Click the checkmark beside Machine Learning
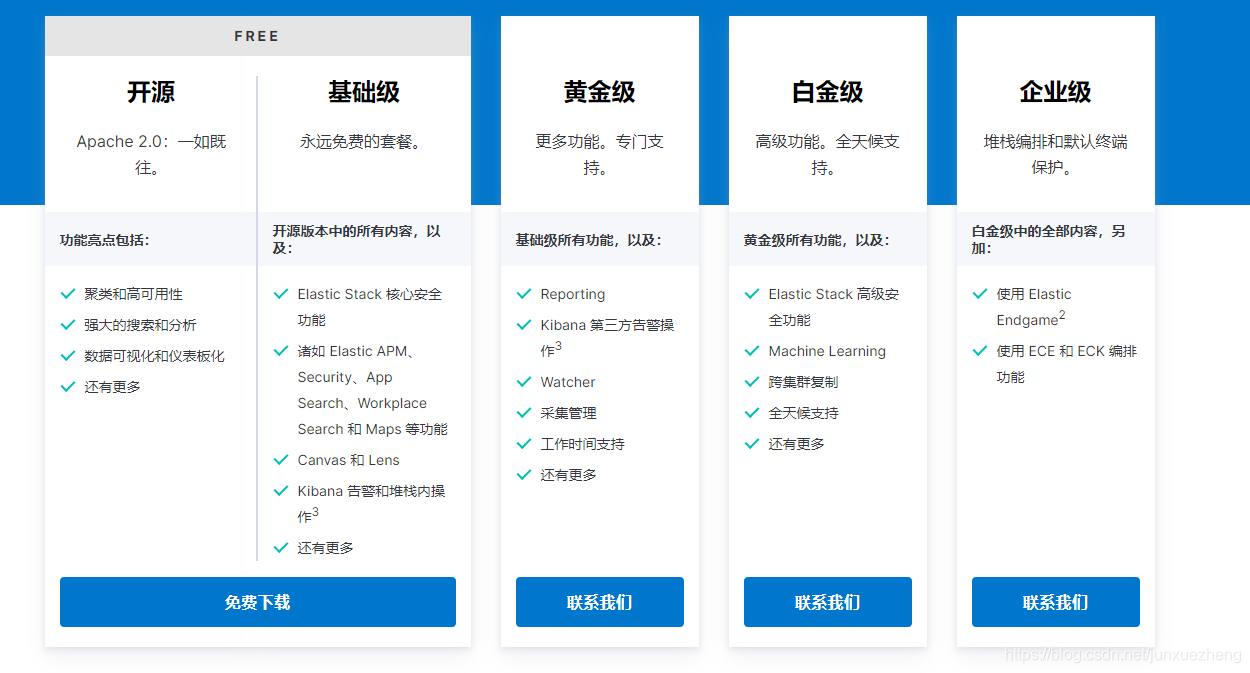 [752, 351]
